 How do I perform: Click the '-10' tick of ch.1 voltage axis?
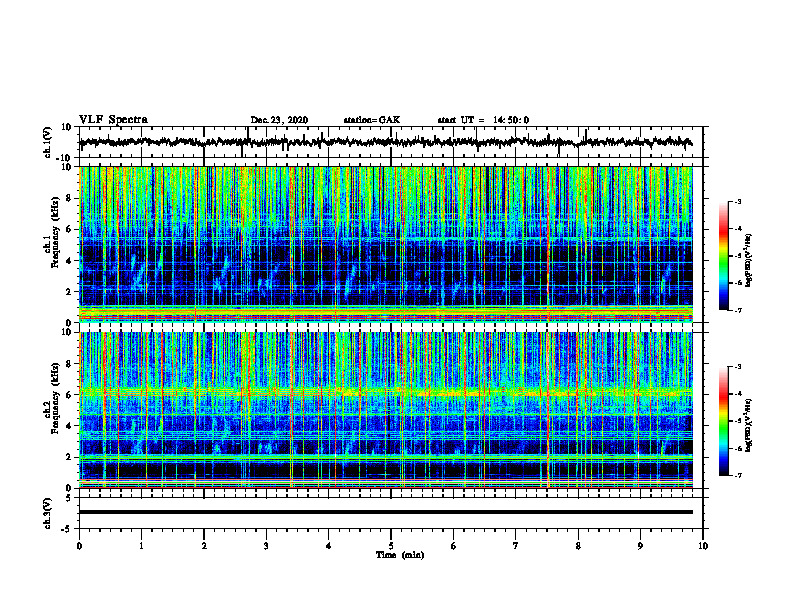[65, 158]
